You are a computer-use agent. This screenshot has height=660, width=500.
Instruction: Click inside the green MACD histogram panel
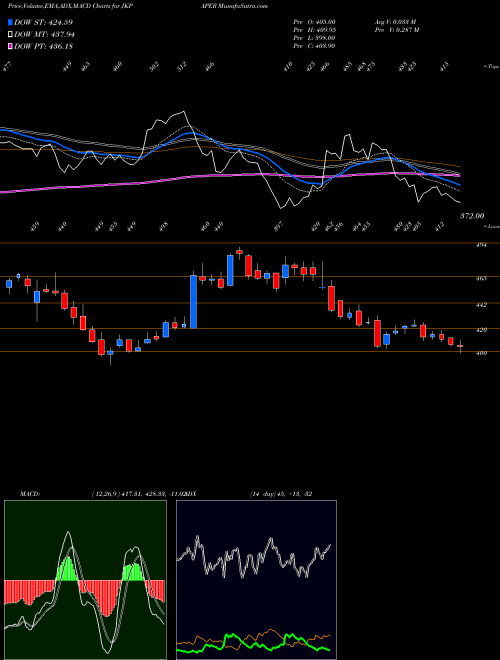[x=85, y=580]
